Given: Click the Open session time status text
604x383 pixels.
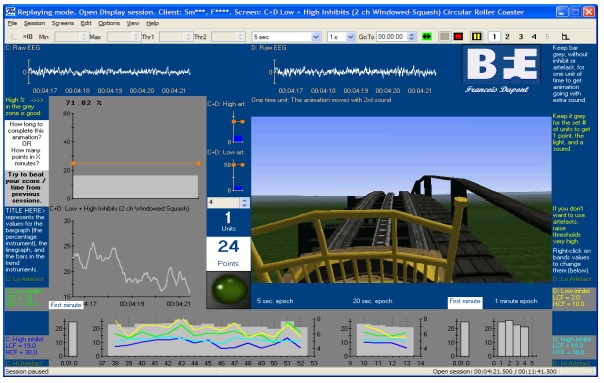Looking at the screenshot, I should point(495,372).
